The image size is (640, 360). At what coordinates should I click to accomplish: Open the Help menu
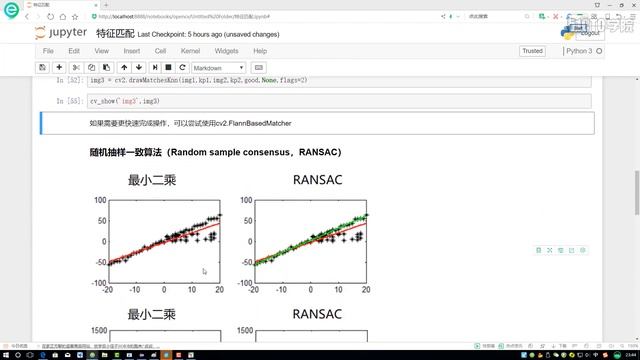pyautogui.click(x=260, y=51)
